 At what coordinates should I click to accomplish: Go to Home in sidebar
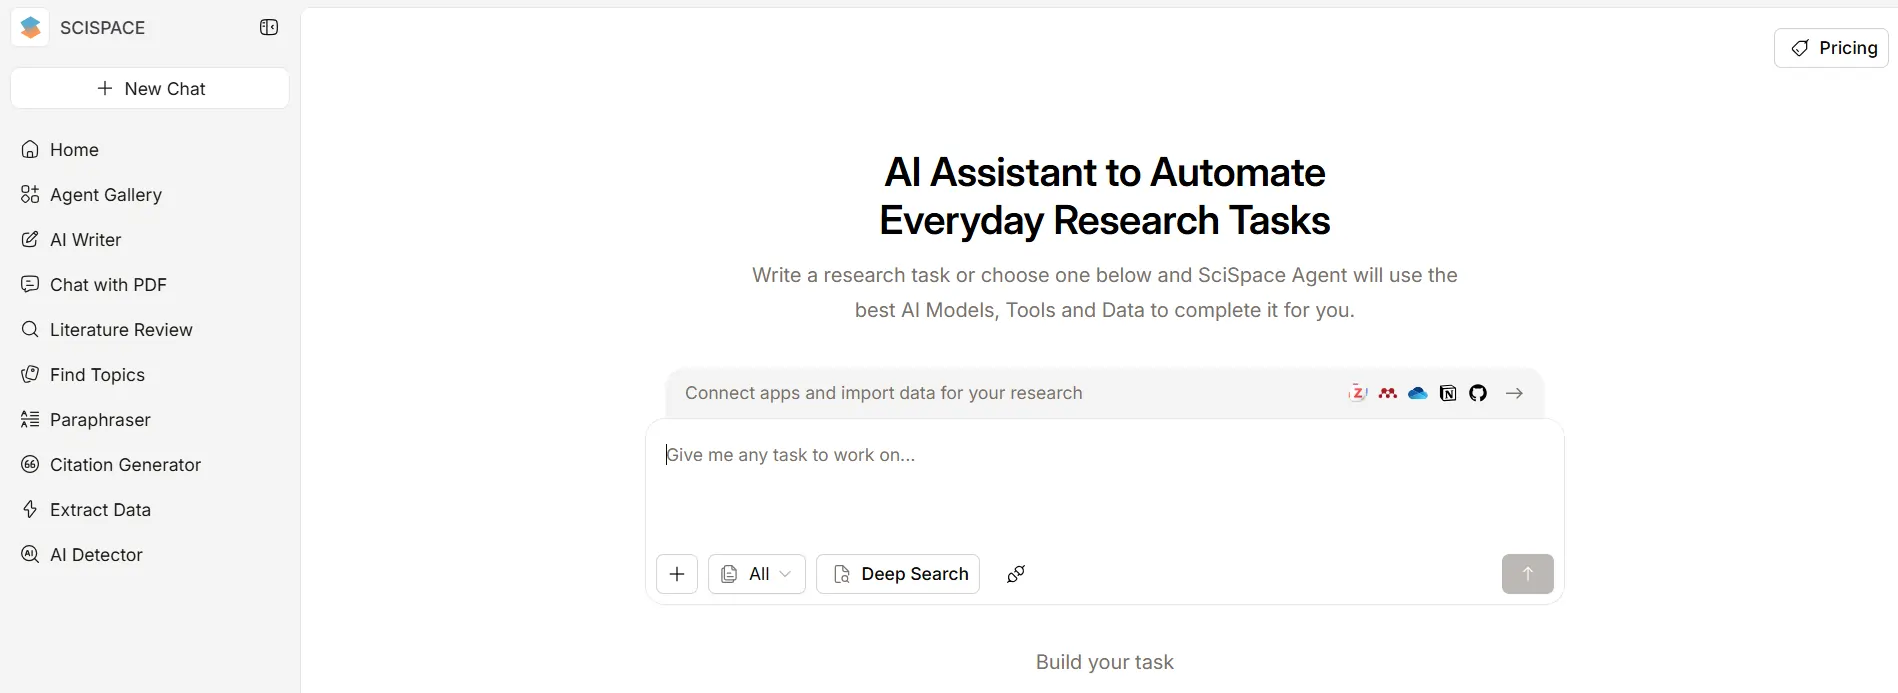(74, 150)
